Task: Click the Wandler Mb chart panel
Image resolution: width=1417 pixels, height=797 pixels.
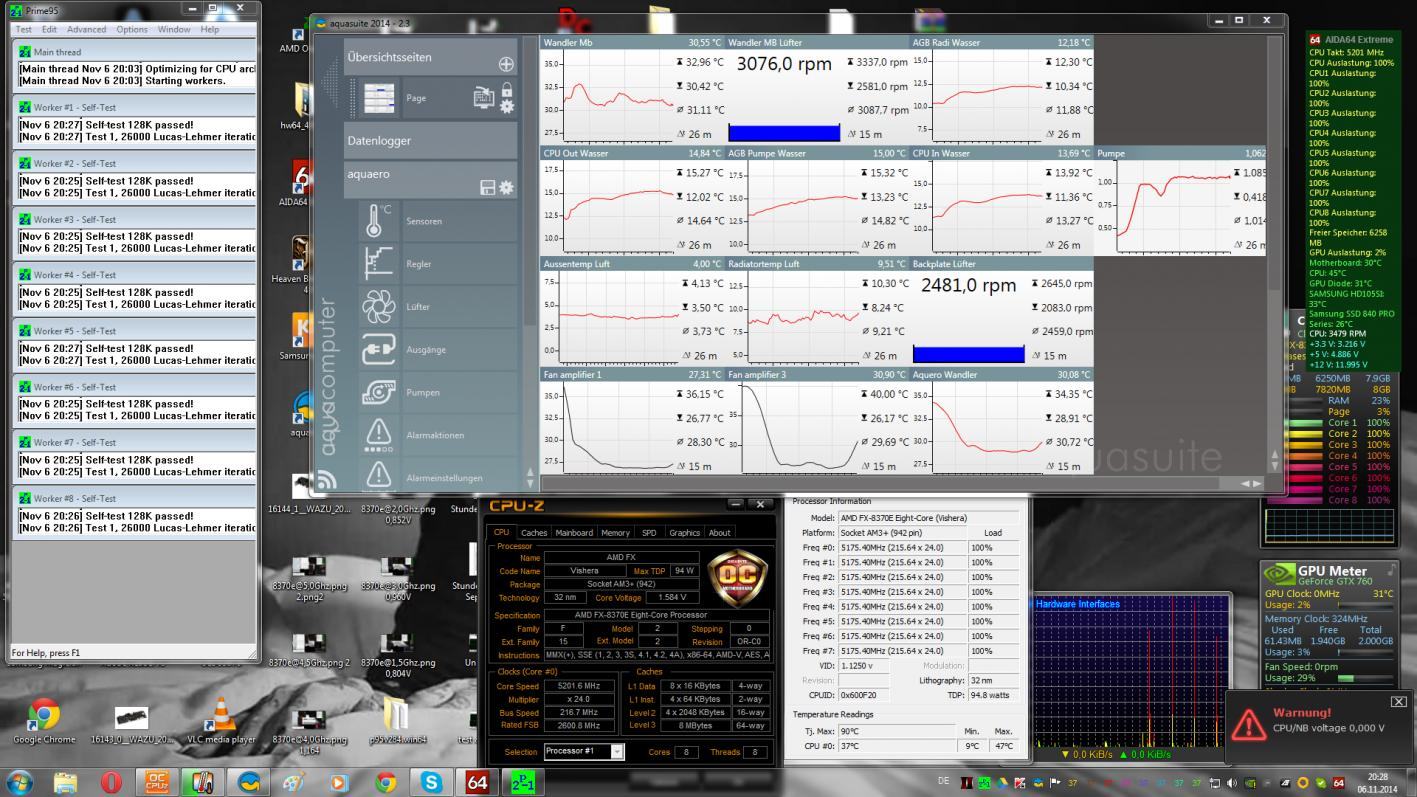Action: point(632,91)
